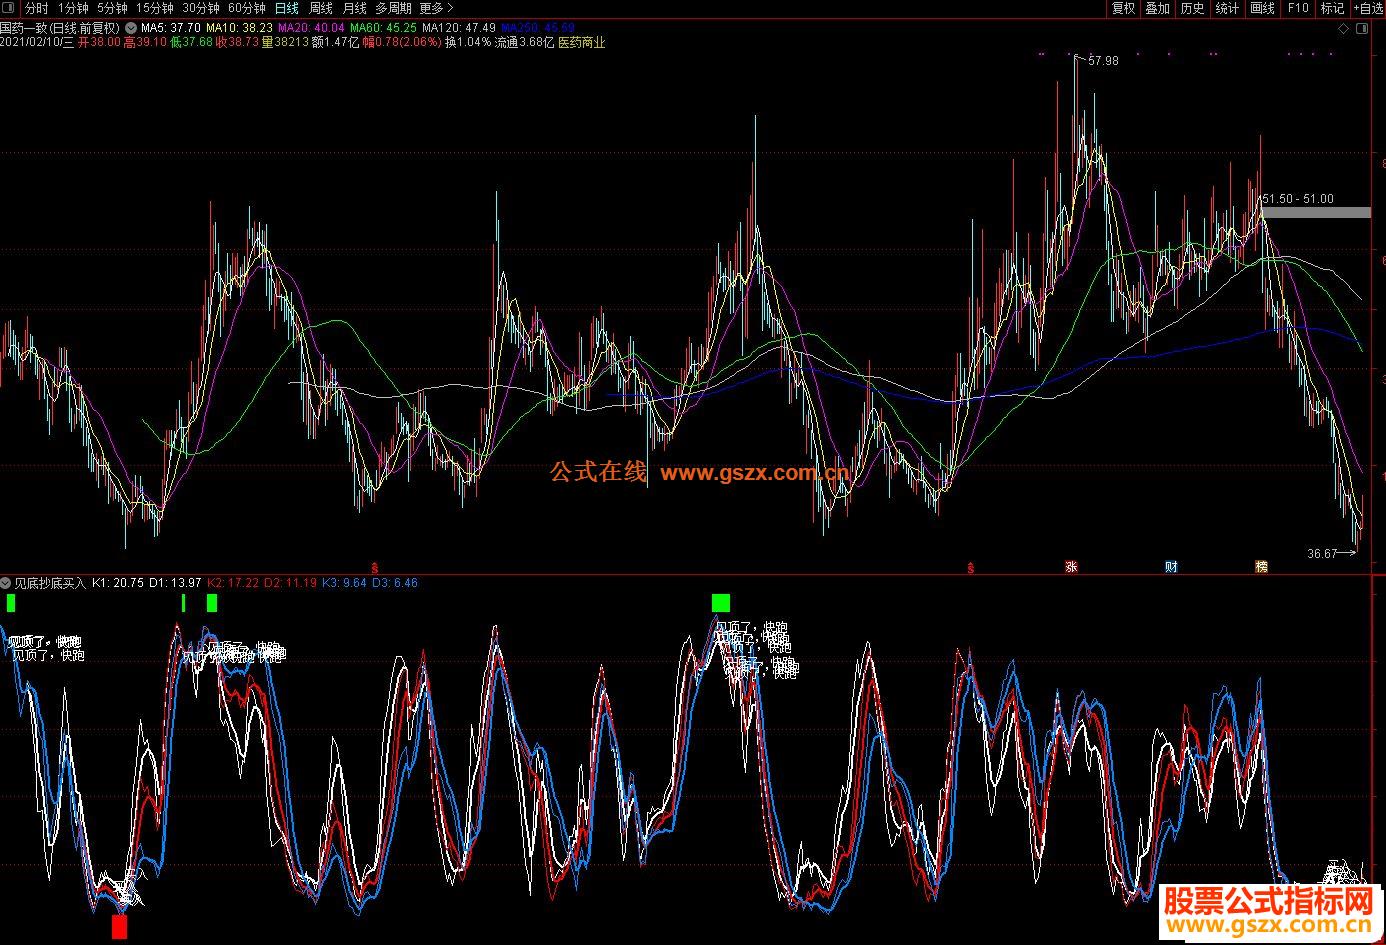Viewport: 1386px width, 945px height.
Task: Select the 60分钟 period tab
Action: tap(247, 8)
